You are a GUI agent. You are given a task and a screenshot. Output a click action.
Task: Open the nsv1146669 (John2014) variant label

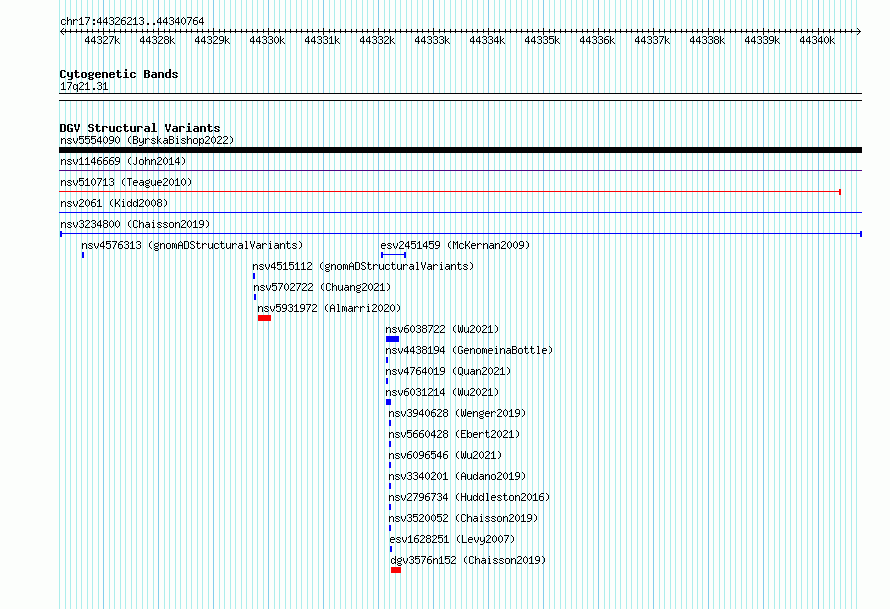(123, 161)
